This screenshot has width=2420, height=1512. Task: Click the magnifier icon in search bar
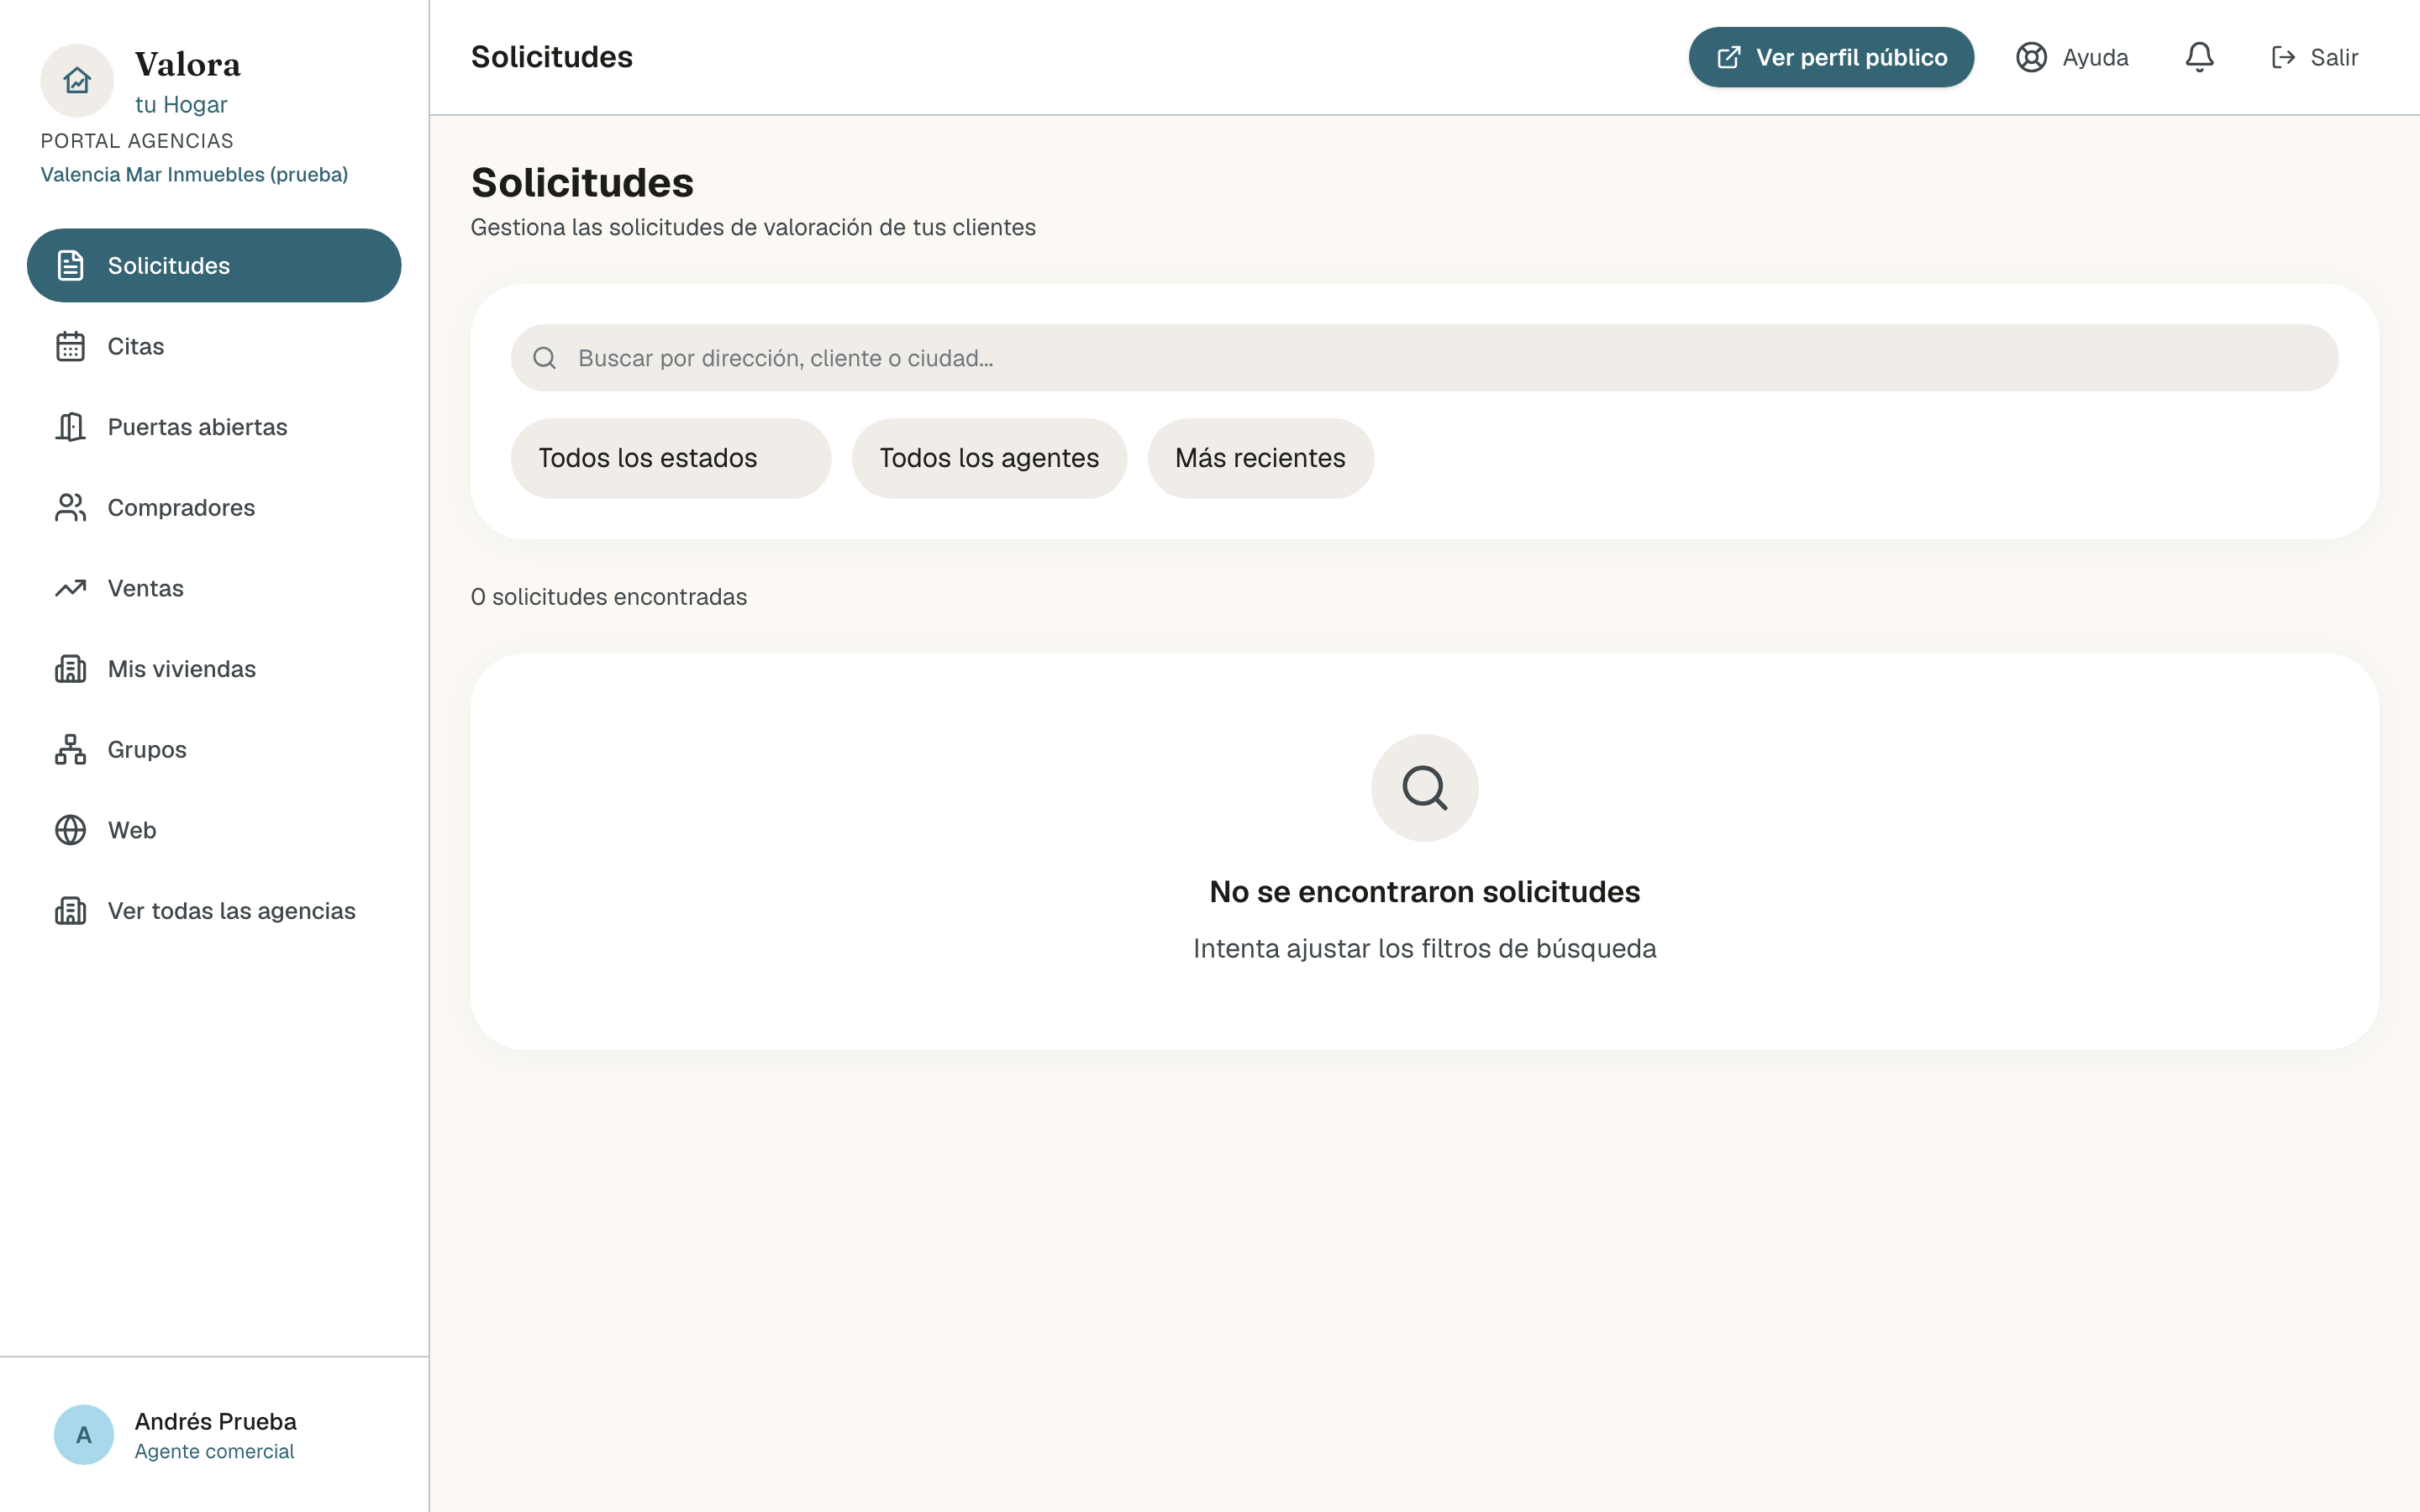tap(545, 358)
